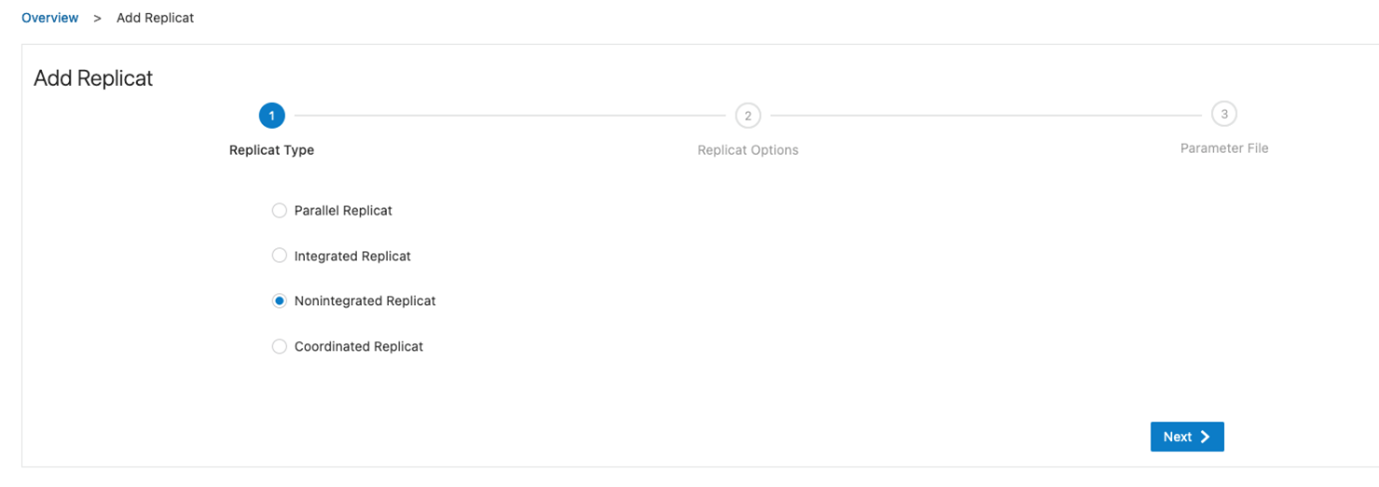Click the chevron arrow inside Next button
The height and width of the screenshot is (487, 1379).
[1206, 437]
